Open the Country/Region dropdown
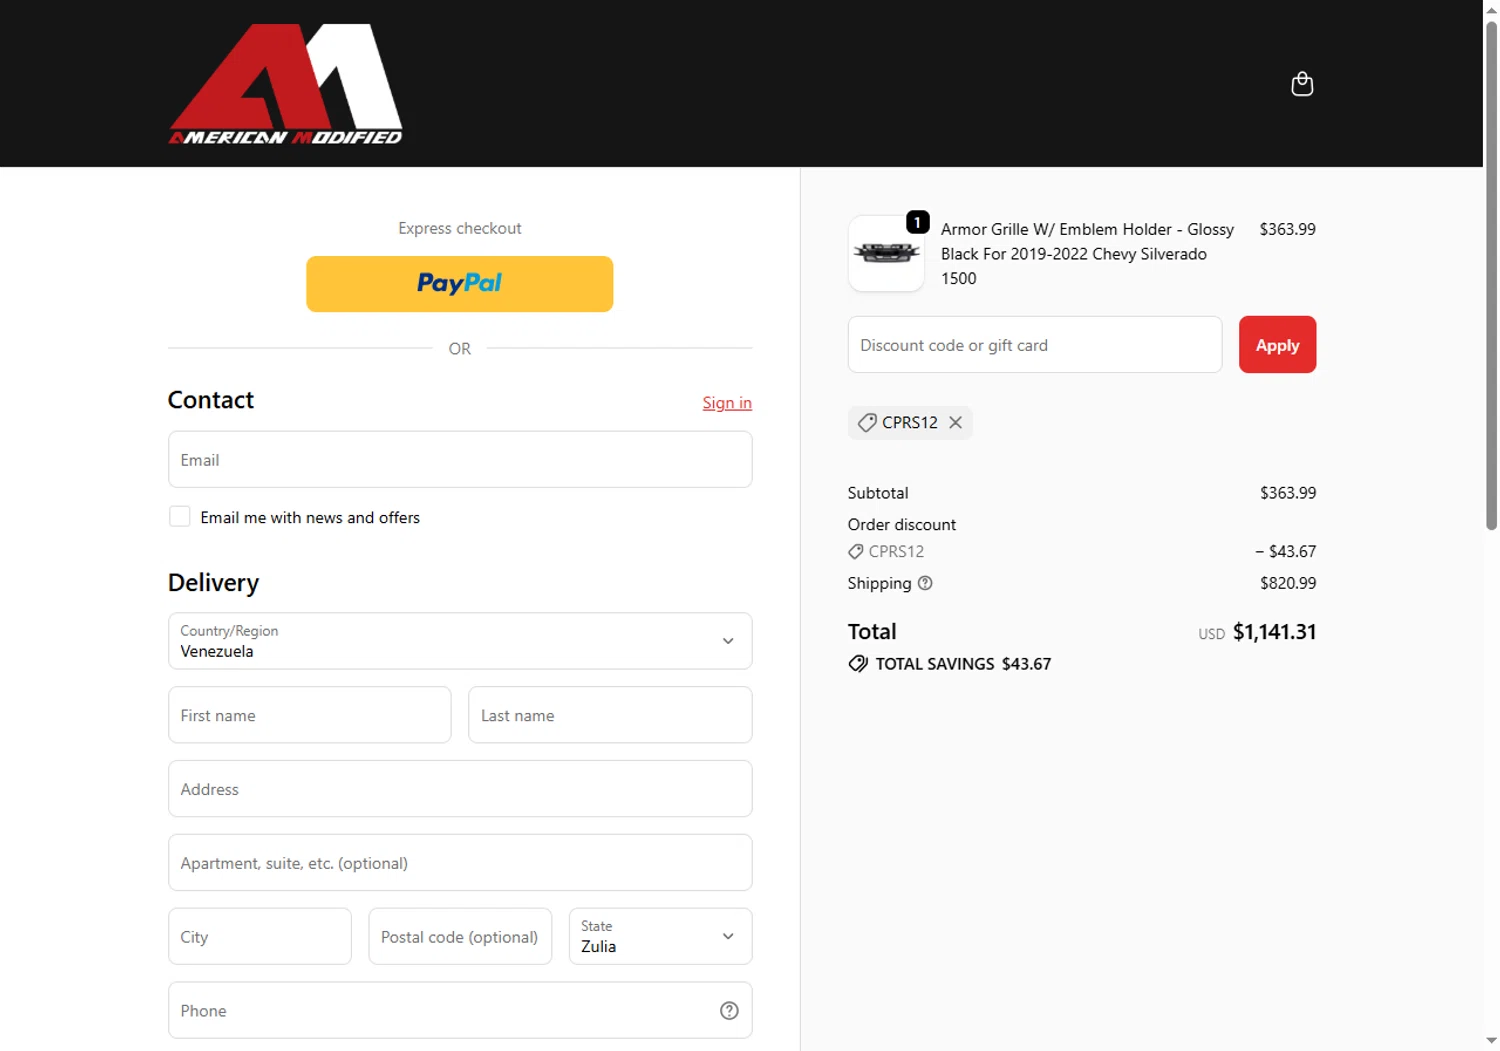The image size is (1500, 1051). pos(460,641)
